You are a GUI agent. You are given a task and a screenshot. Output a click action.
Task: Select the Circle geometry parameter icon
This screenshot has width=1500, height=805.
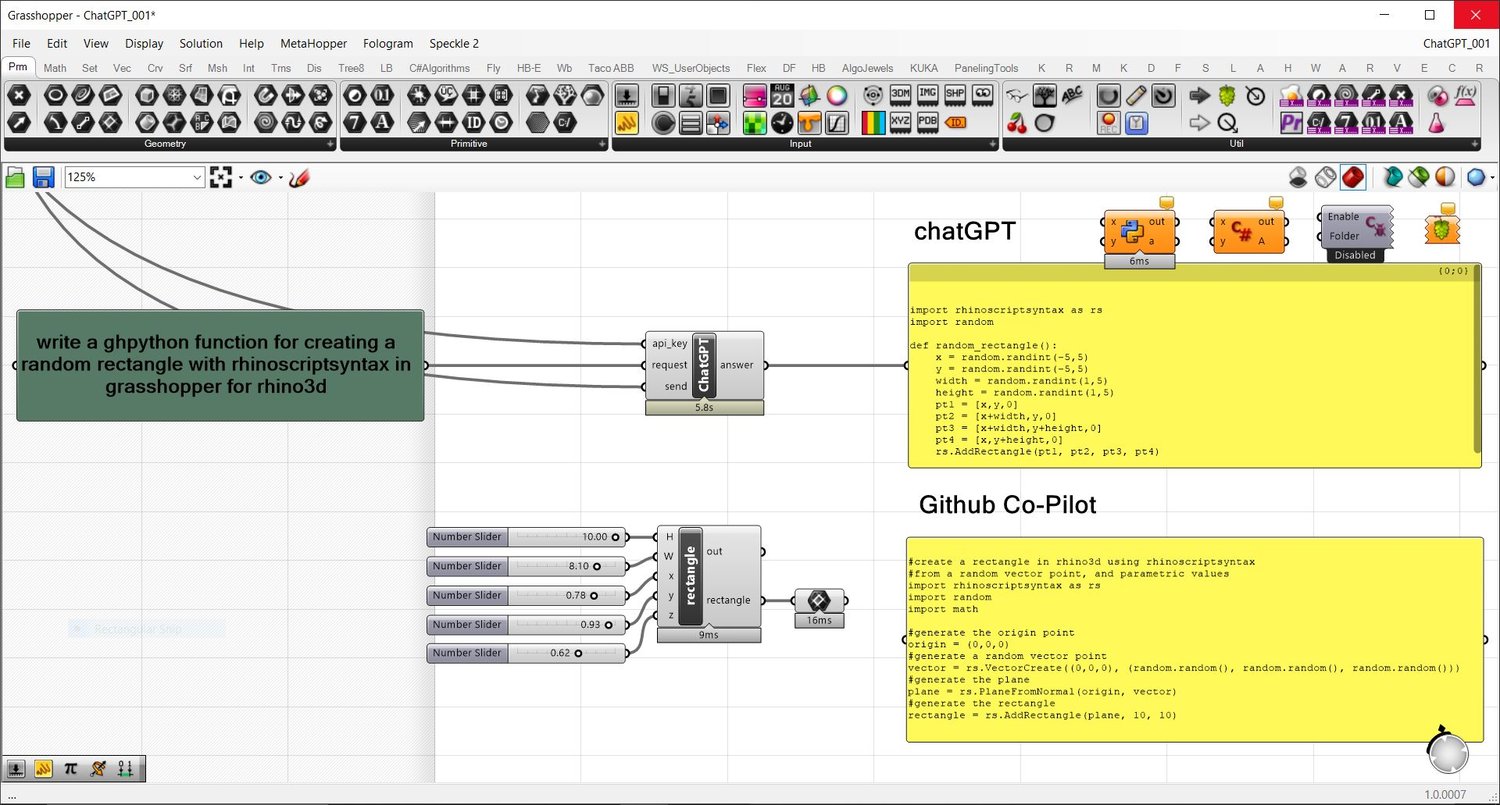[x=55, y=96]
